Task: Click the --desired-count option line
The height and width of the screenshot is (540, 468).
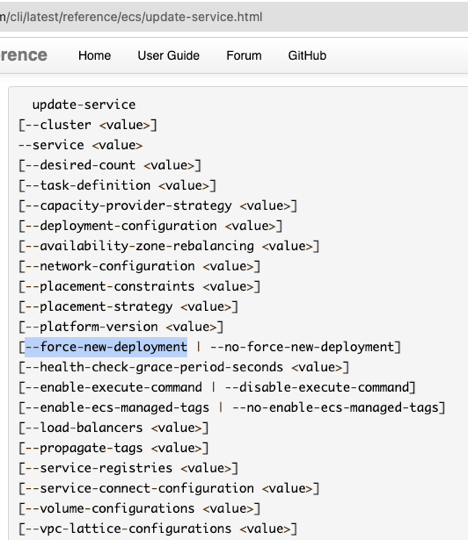Action: coord(110,165)
